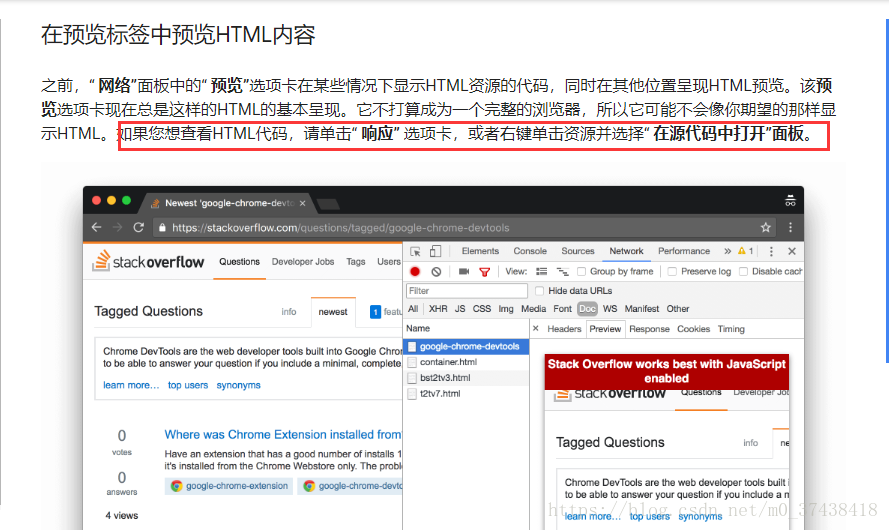Open Chrome three-dot menu

point(790,227)
